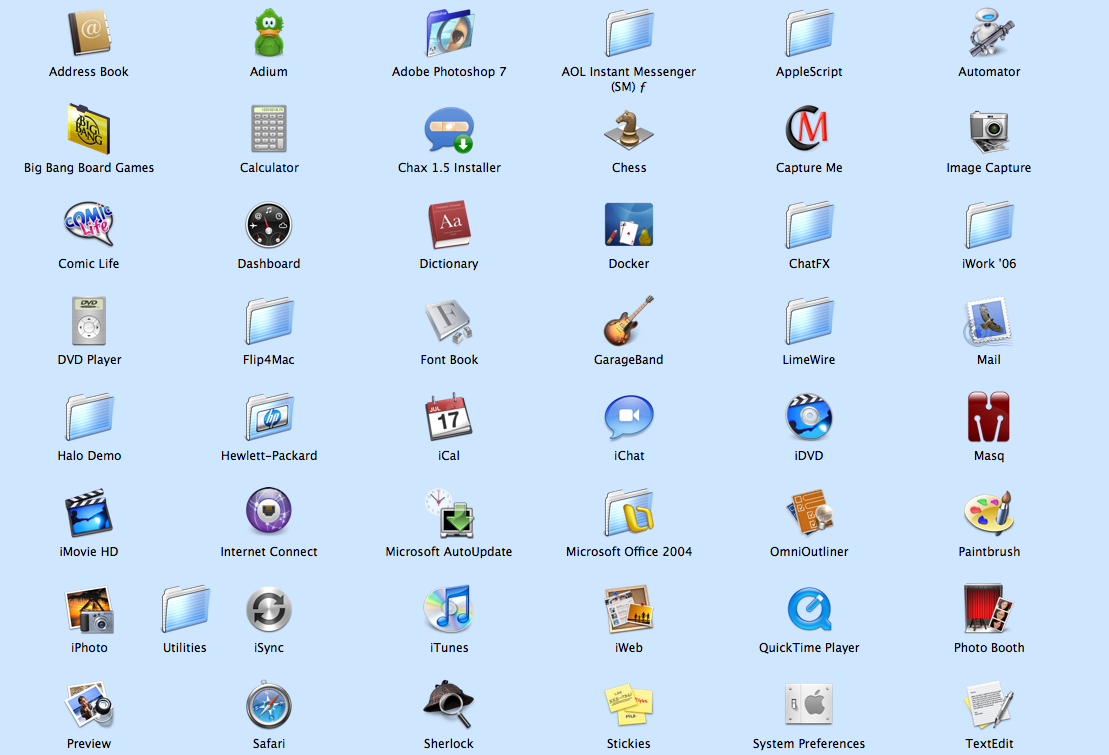This screenshot has height=755, width=1109.
Task: Click the "Photo Booth" label text
Action: 989,647
